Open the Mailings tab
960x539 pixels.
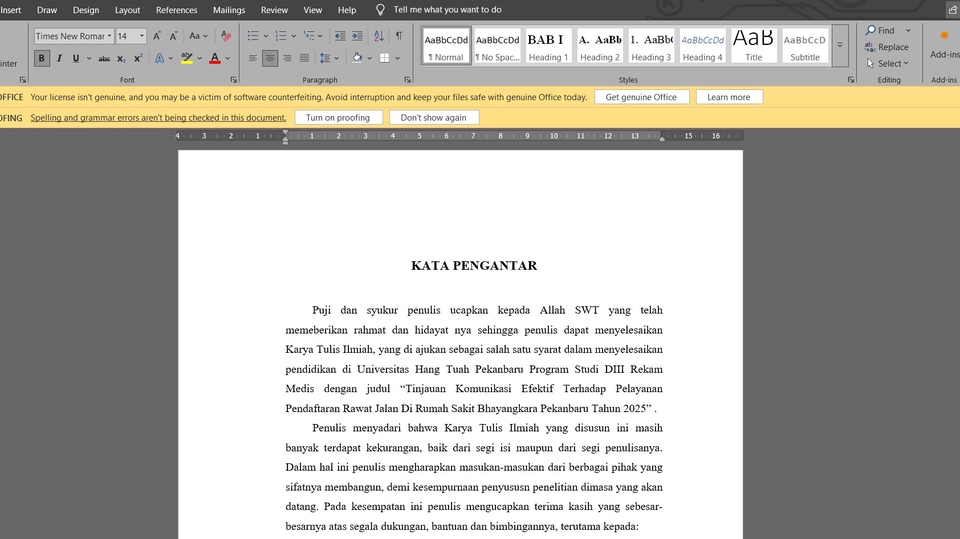tap(229, 10)
